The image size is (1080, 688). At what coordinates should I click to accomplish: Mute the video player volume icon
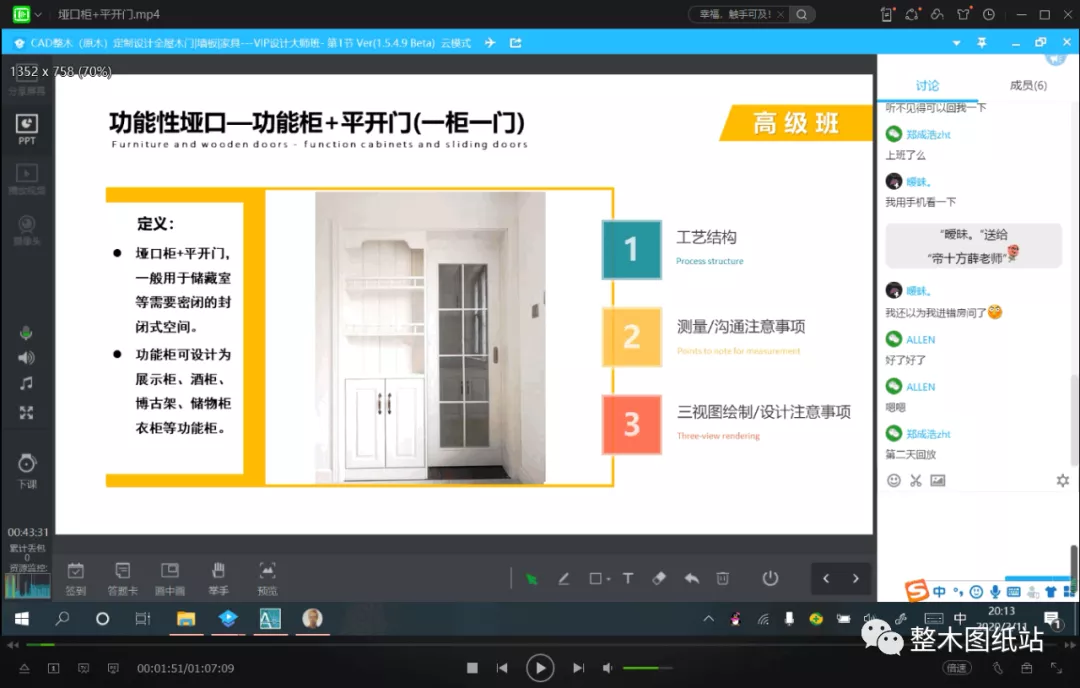tap(607, 668)
